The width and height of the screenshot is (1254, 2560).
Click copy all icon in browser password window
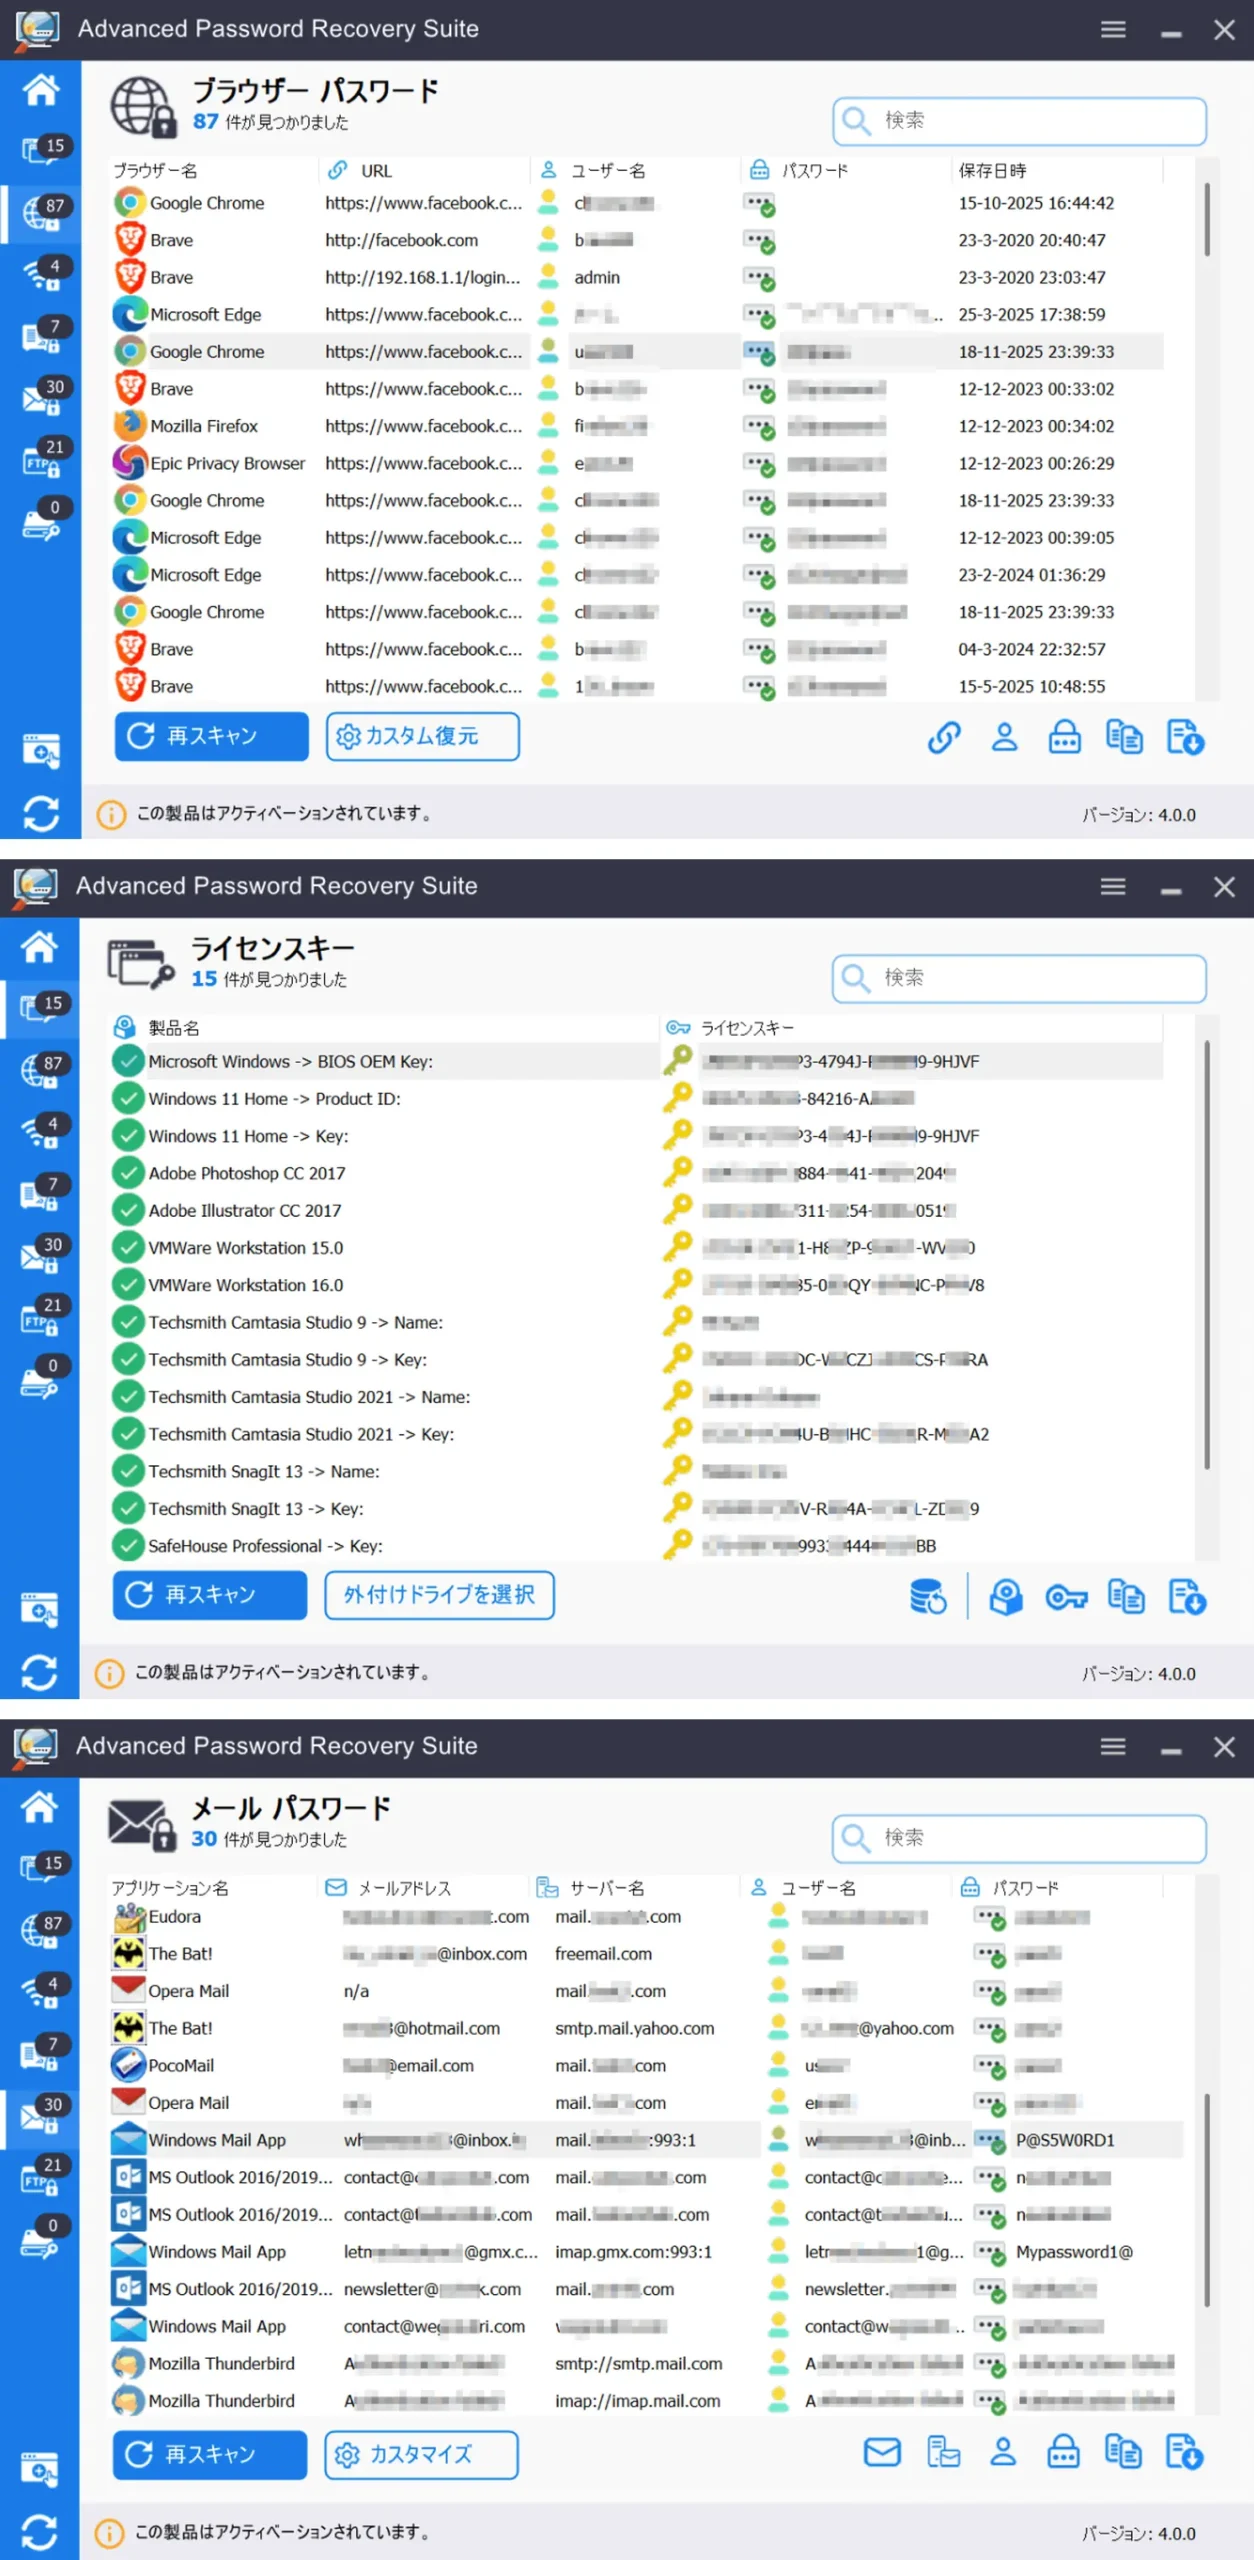pyautogui.click(x=1124, y=738)
